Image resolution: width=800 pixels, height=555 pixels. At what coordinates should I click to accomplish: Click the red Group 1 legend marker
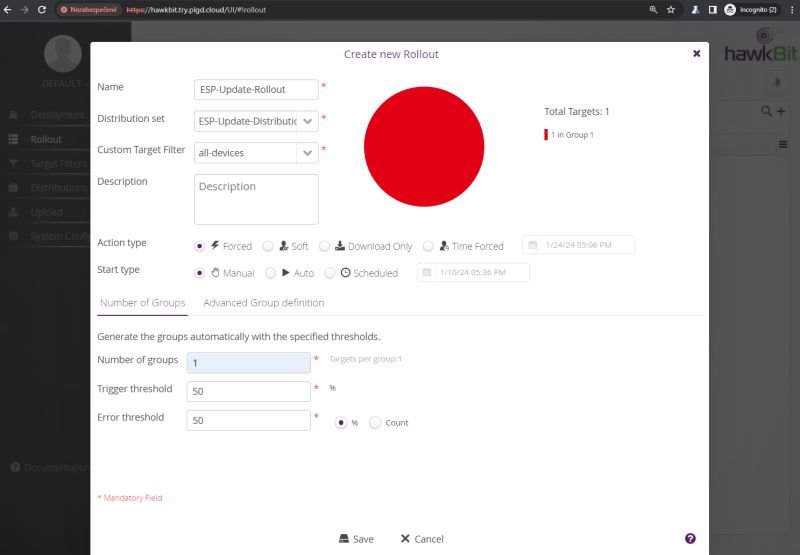click(546, 135)
